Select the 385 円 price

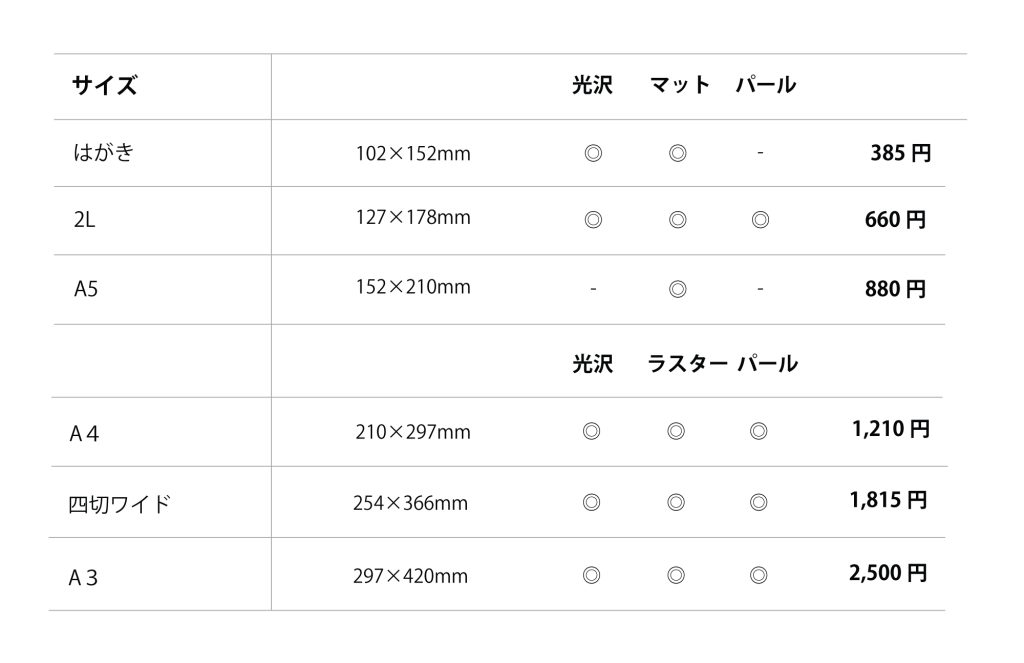point(901,154)
